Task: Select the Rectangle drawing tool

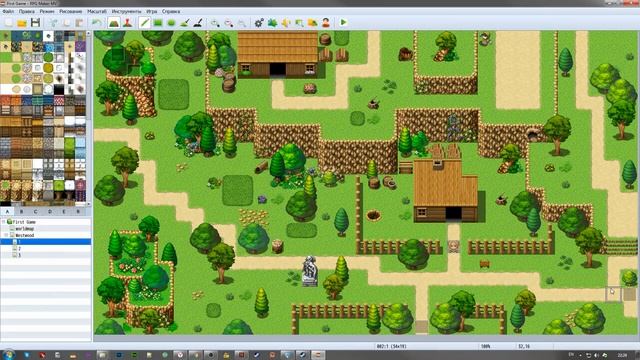Action: [158, 22]
